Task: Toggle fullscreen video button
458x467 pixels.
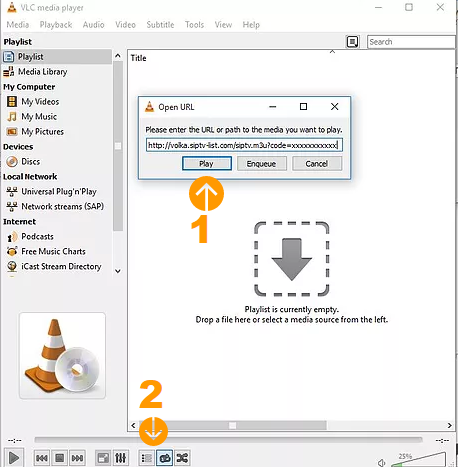Action: [103, 458]
